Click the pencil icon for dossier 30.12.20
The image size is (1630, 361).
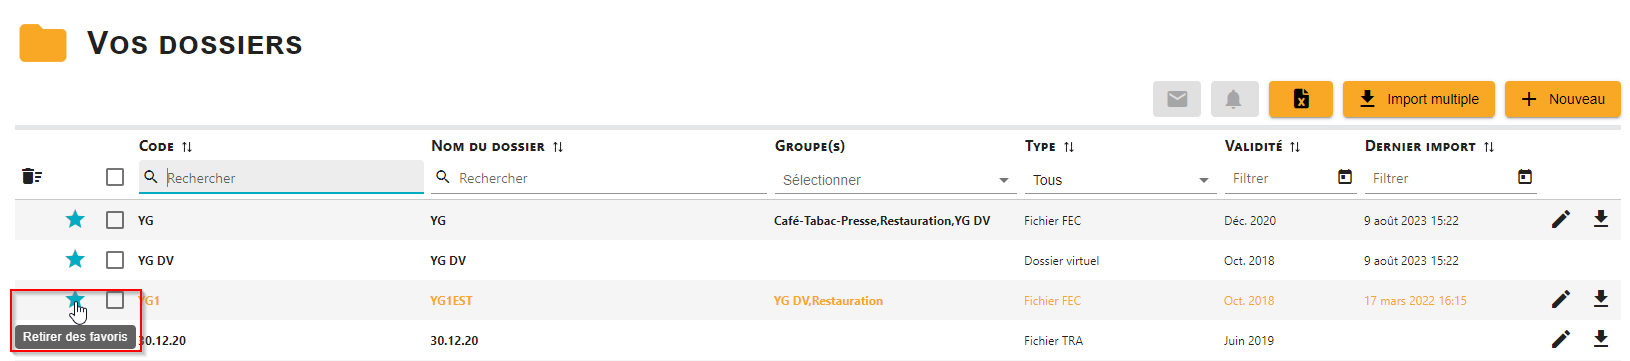coord(1561,339)
